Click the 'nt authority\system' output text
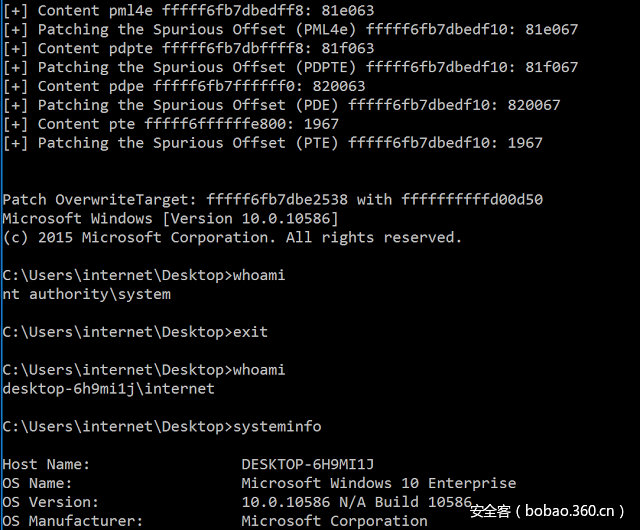Screen dimensions: 640x530 [87, 294]
